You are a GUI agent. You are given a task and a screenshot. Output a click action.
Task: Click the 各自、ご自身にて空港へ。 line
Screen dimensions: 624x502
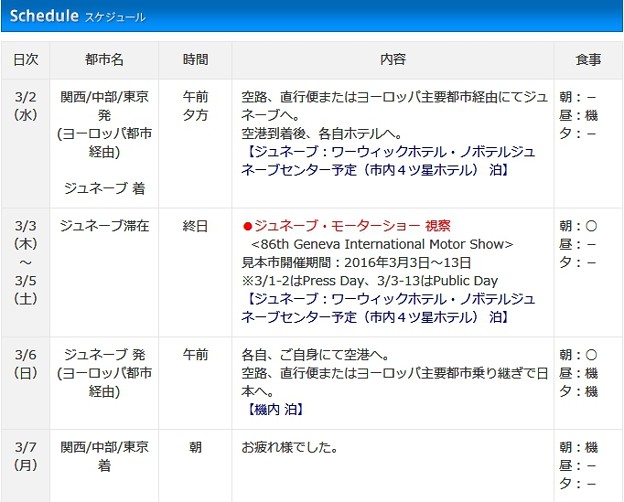coord(315,355)
